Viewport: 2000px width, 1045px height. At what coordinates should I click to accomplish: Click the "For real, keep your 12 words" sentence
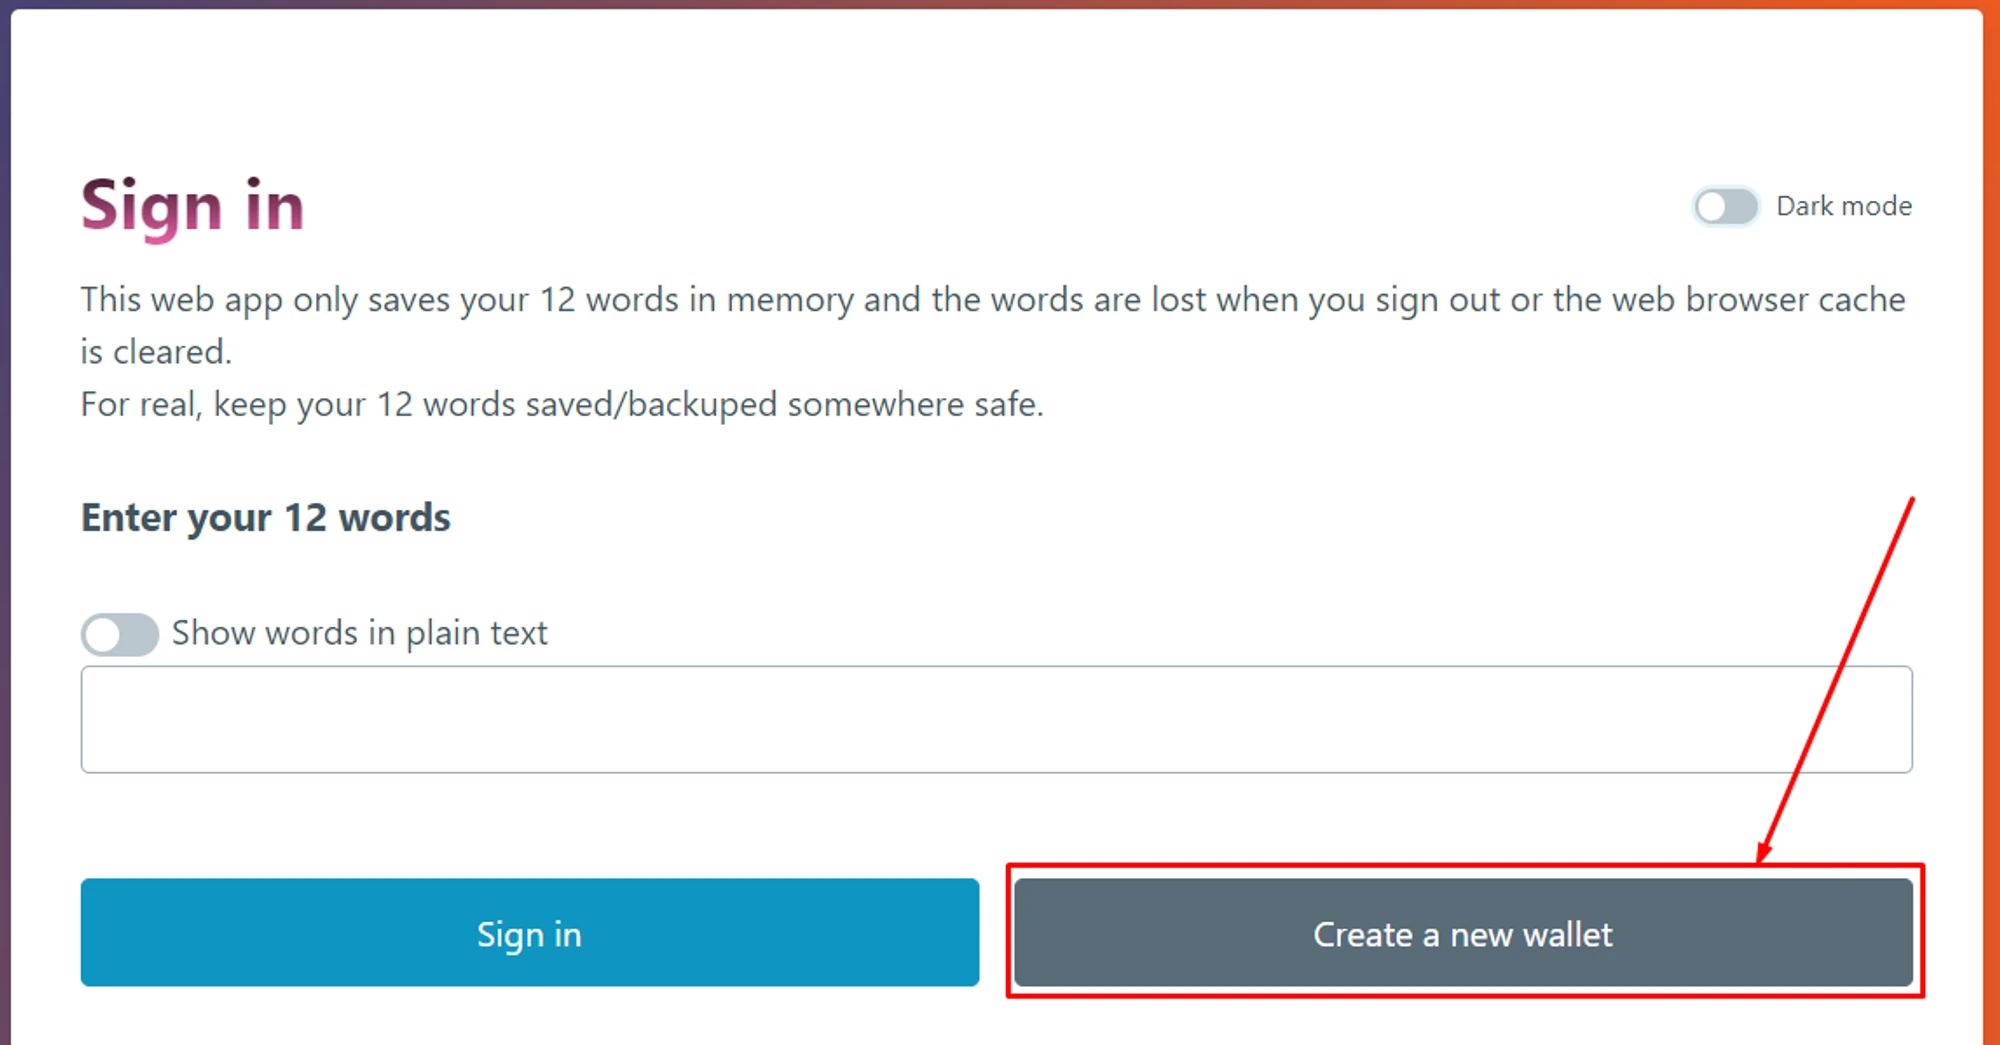pyautogui.click(x=561, y=404)
